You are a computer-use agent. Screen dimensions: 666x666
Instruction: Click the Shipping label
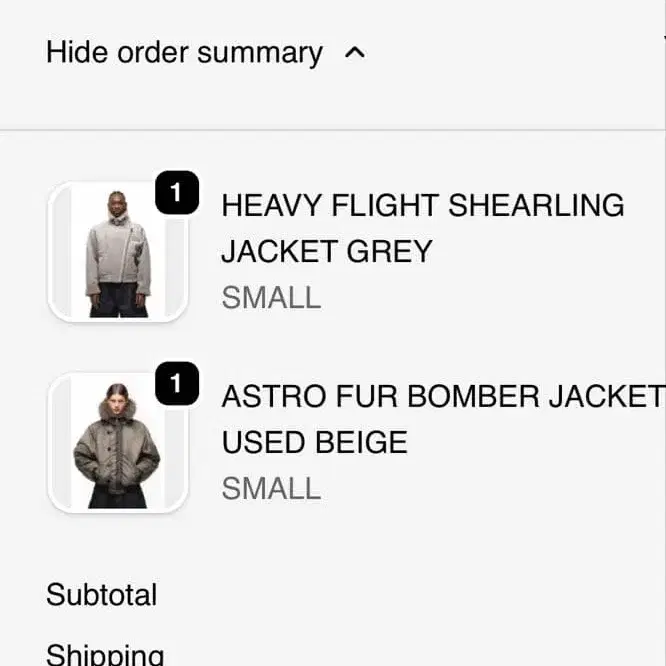pyautogui.click(x=105, y=654)
